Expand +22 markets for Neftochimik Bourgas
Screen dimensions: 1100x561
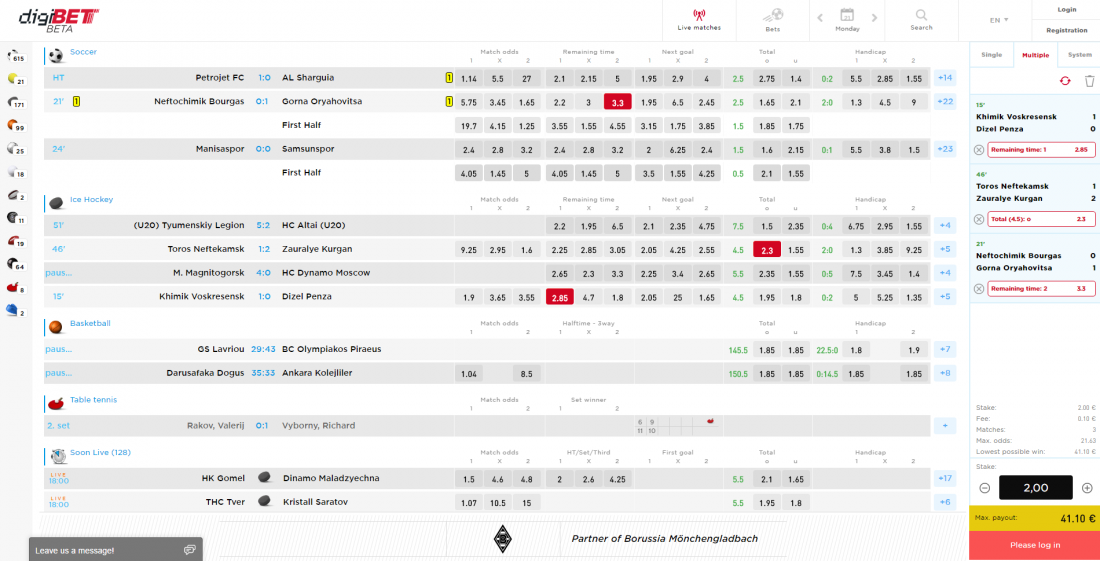point(944,102)
